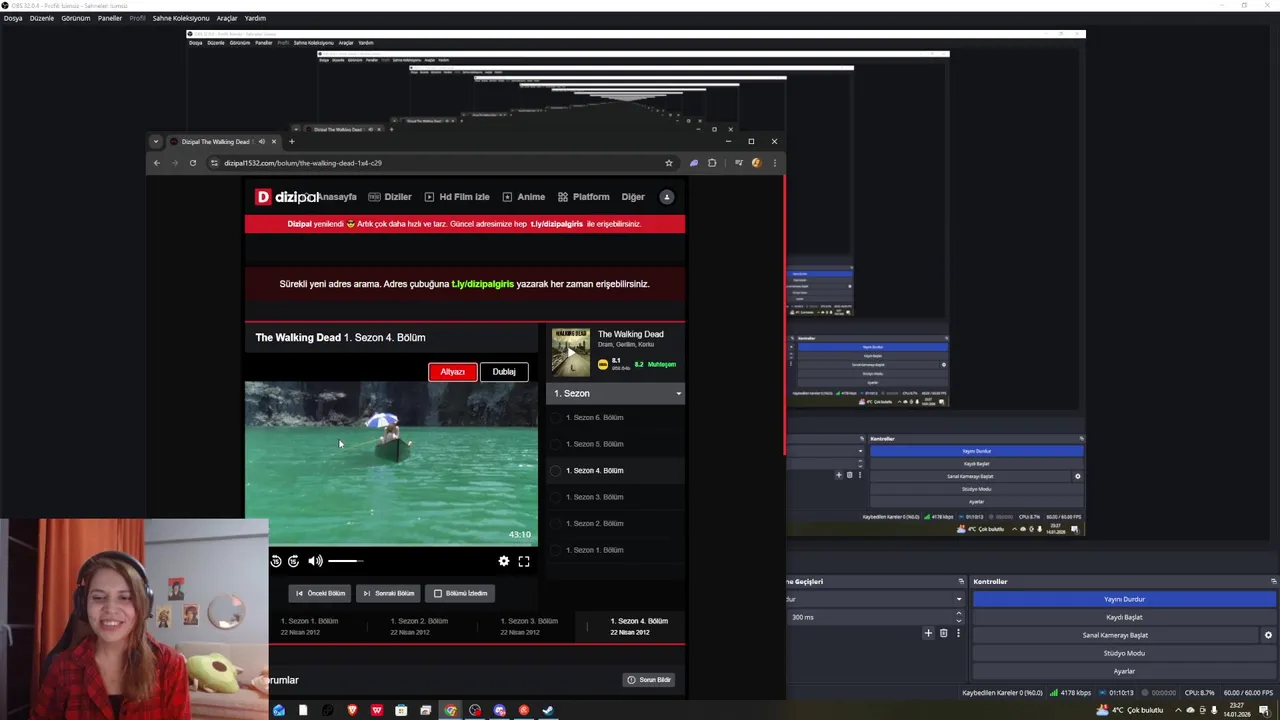Viewport: 1280px width, 720px height.
Task: Click the Chrome taskbar icon
Action: coord(451,711)
